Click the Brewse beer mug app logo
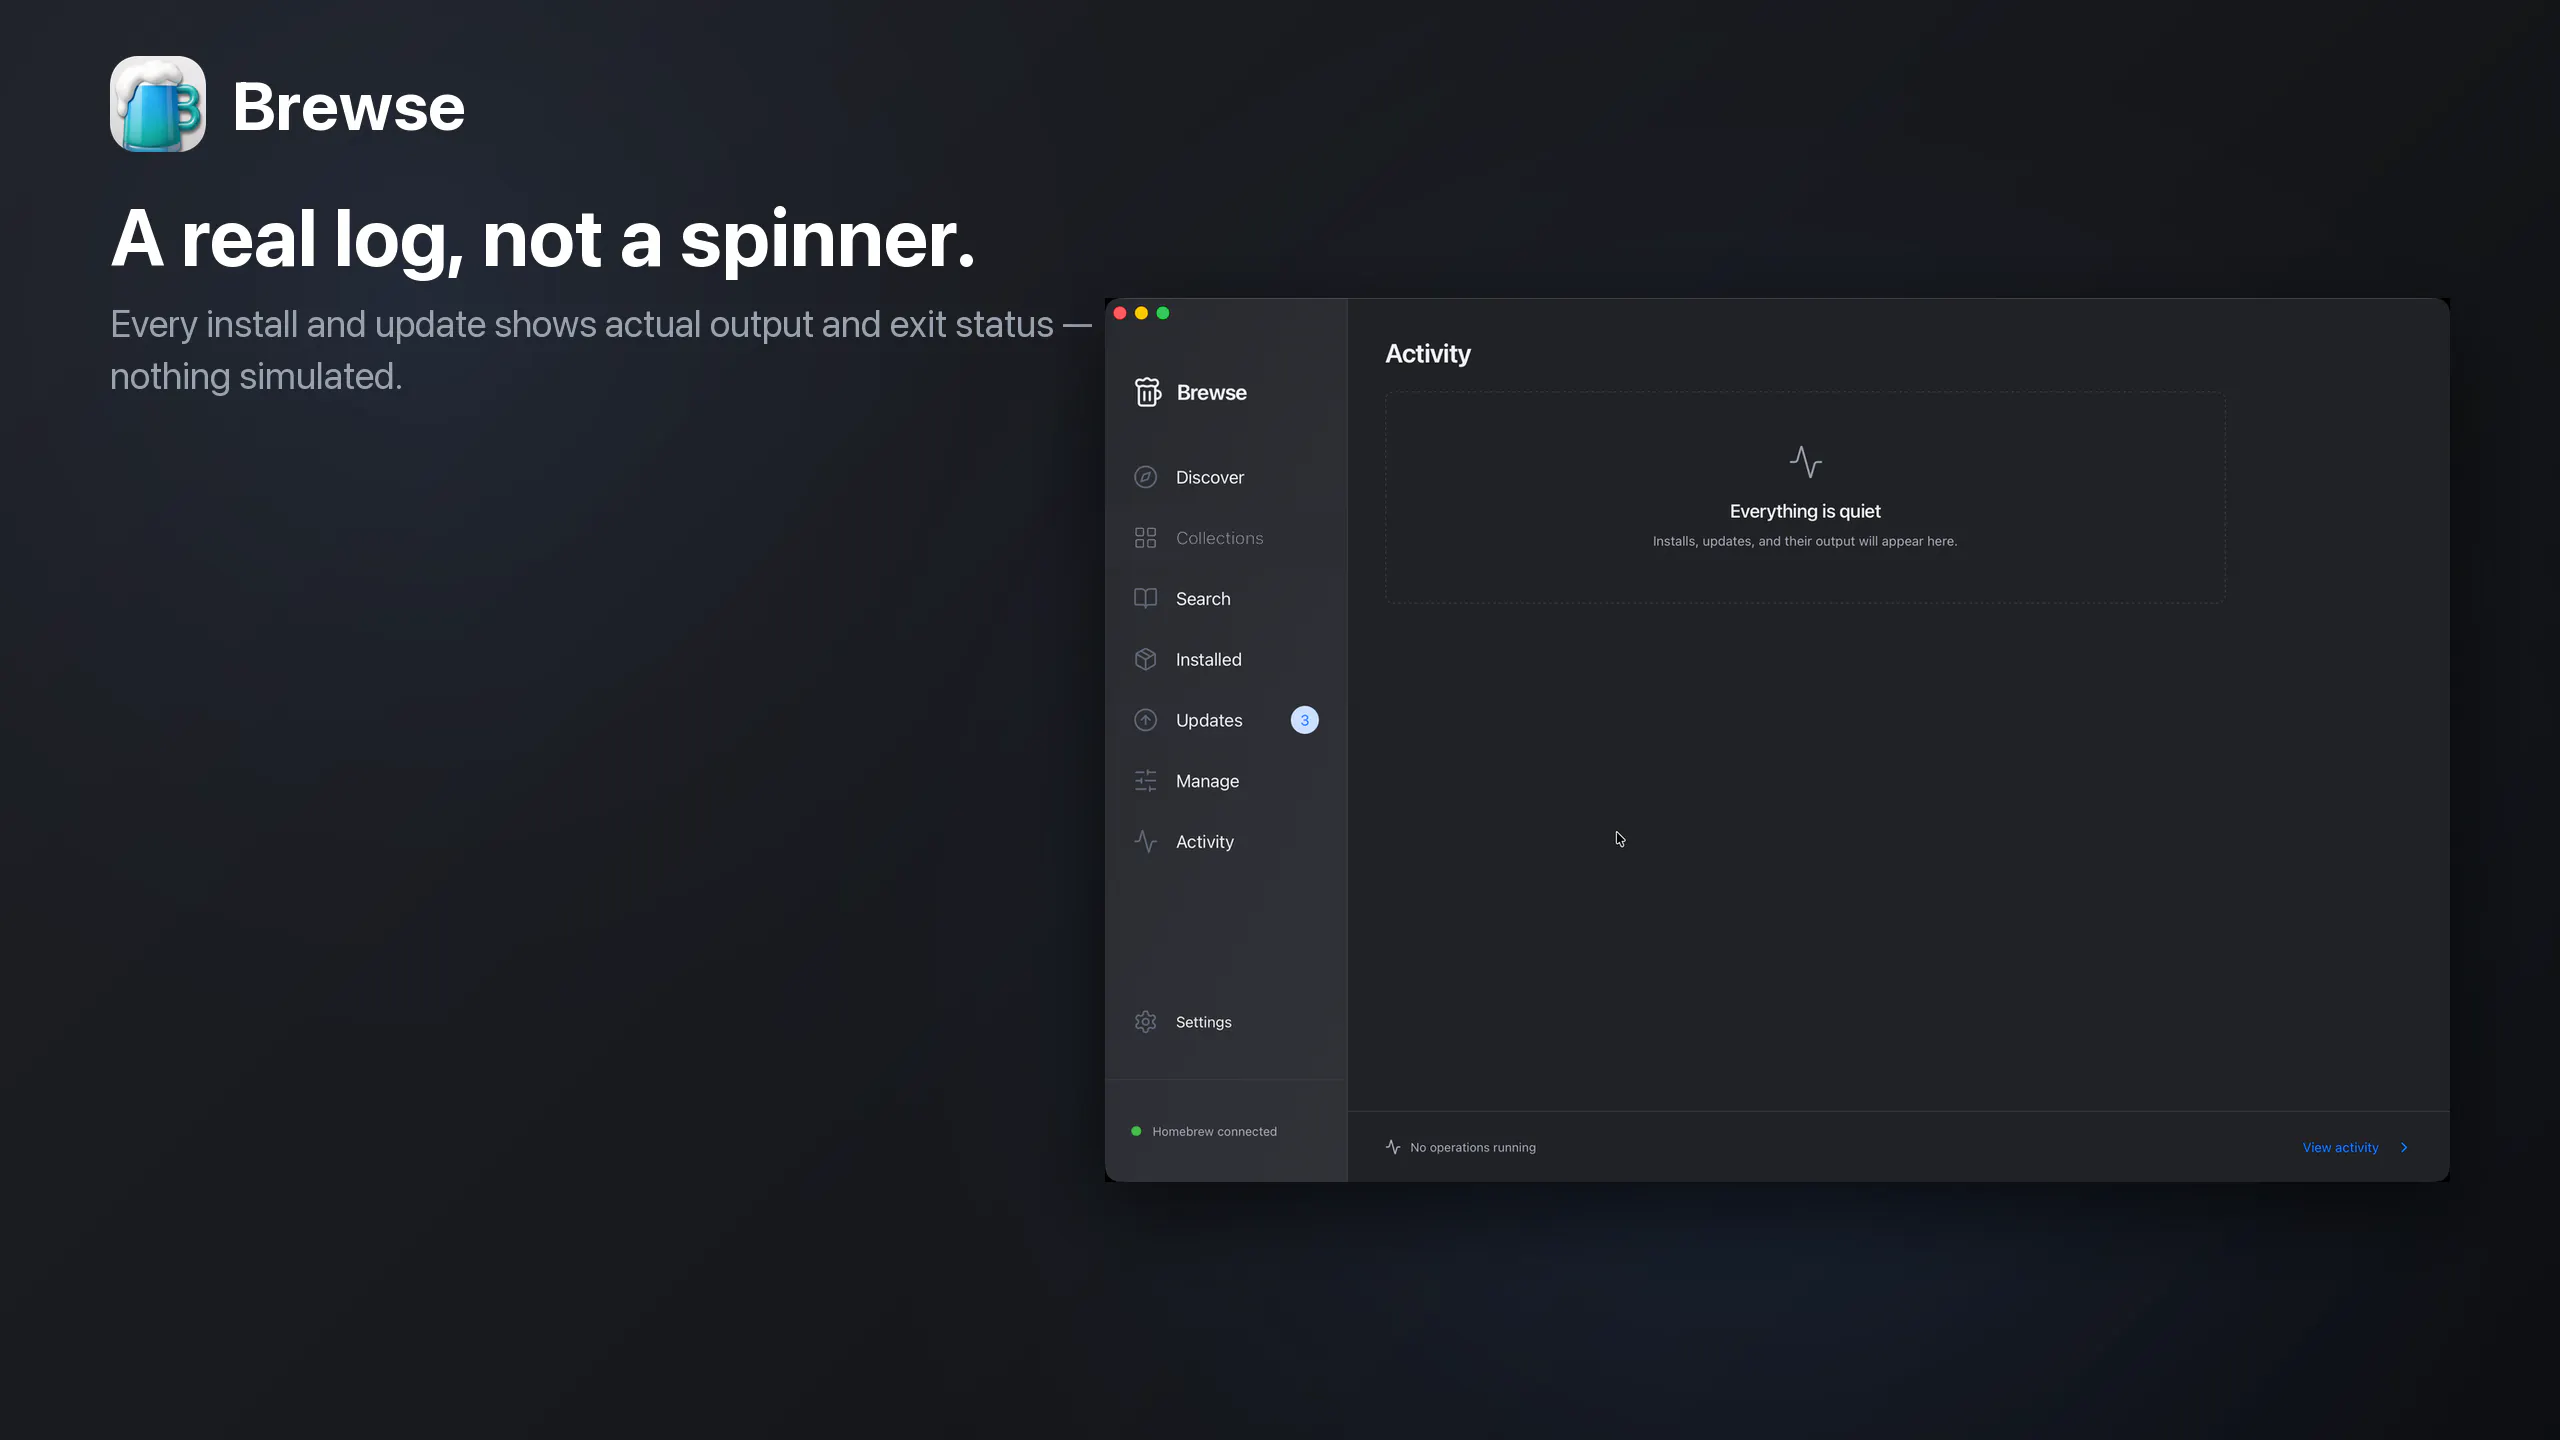This screenshot has height=1440, width=2560. coord(158,104)
